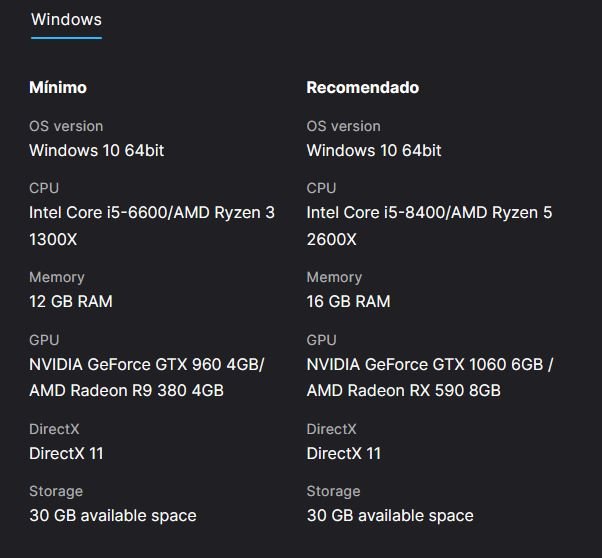Image resolution: width=602 pixels, height=558 pixels.
Task: Click the 1300X processor text
Action: 53,240
